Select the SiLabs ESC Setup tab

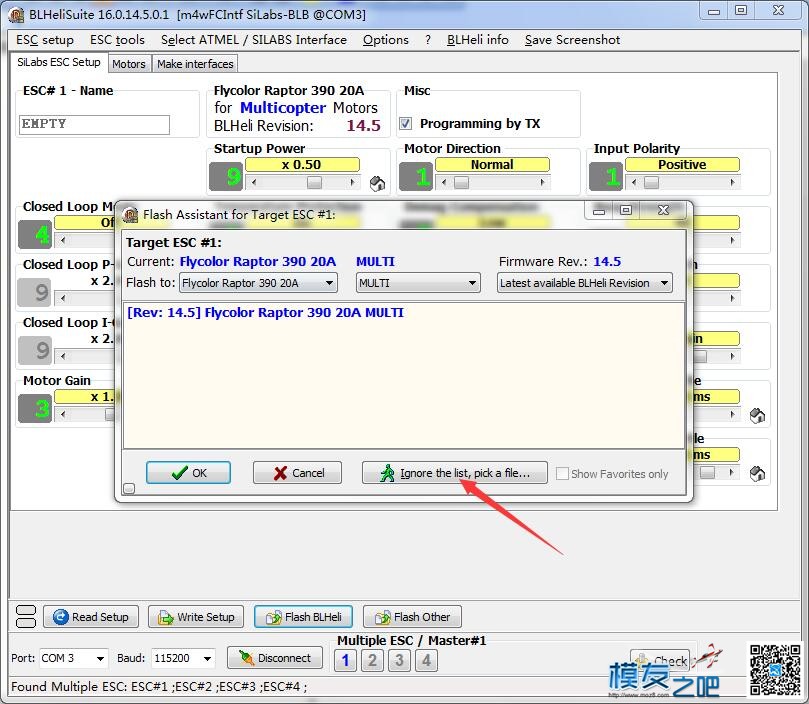[x=59, y=62]
